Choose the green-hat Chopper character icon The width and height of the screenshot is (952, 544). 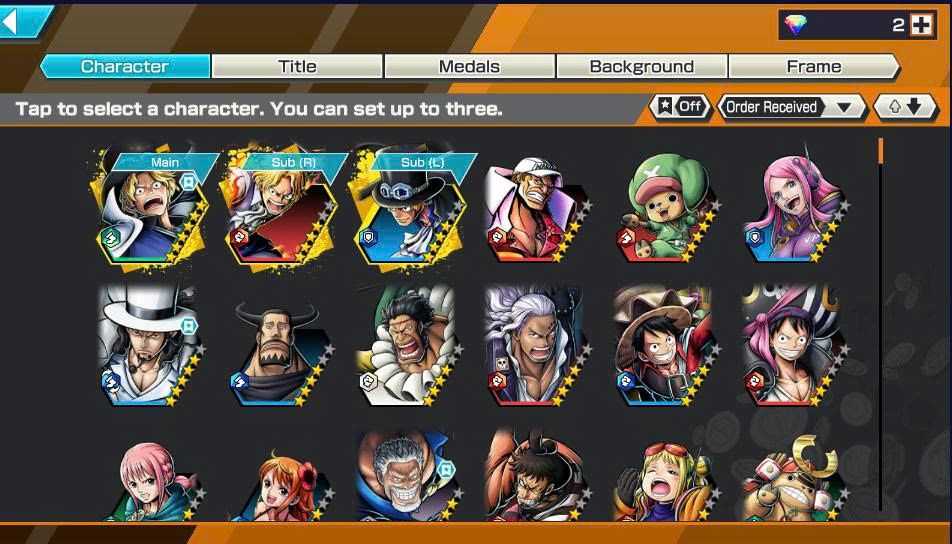[666, 209]
